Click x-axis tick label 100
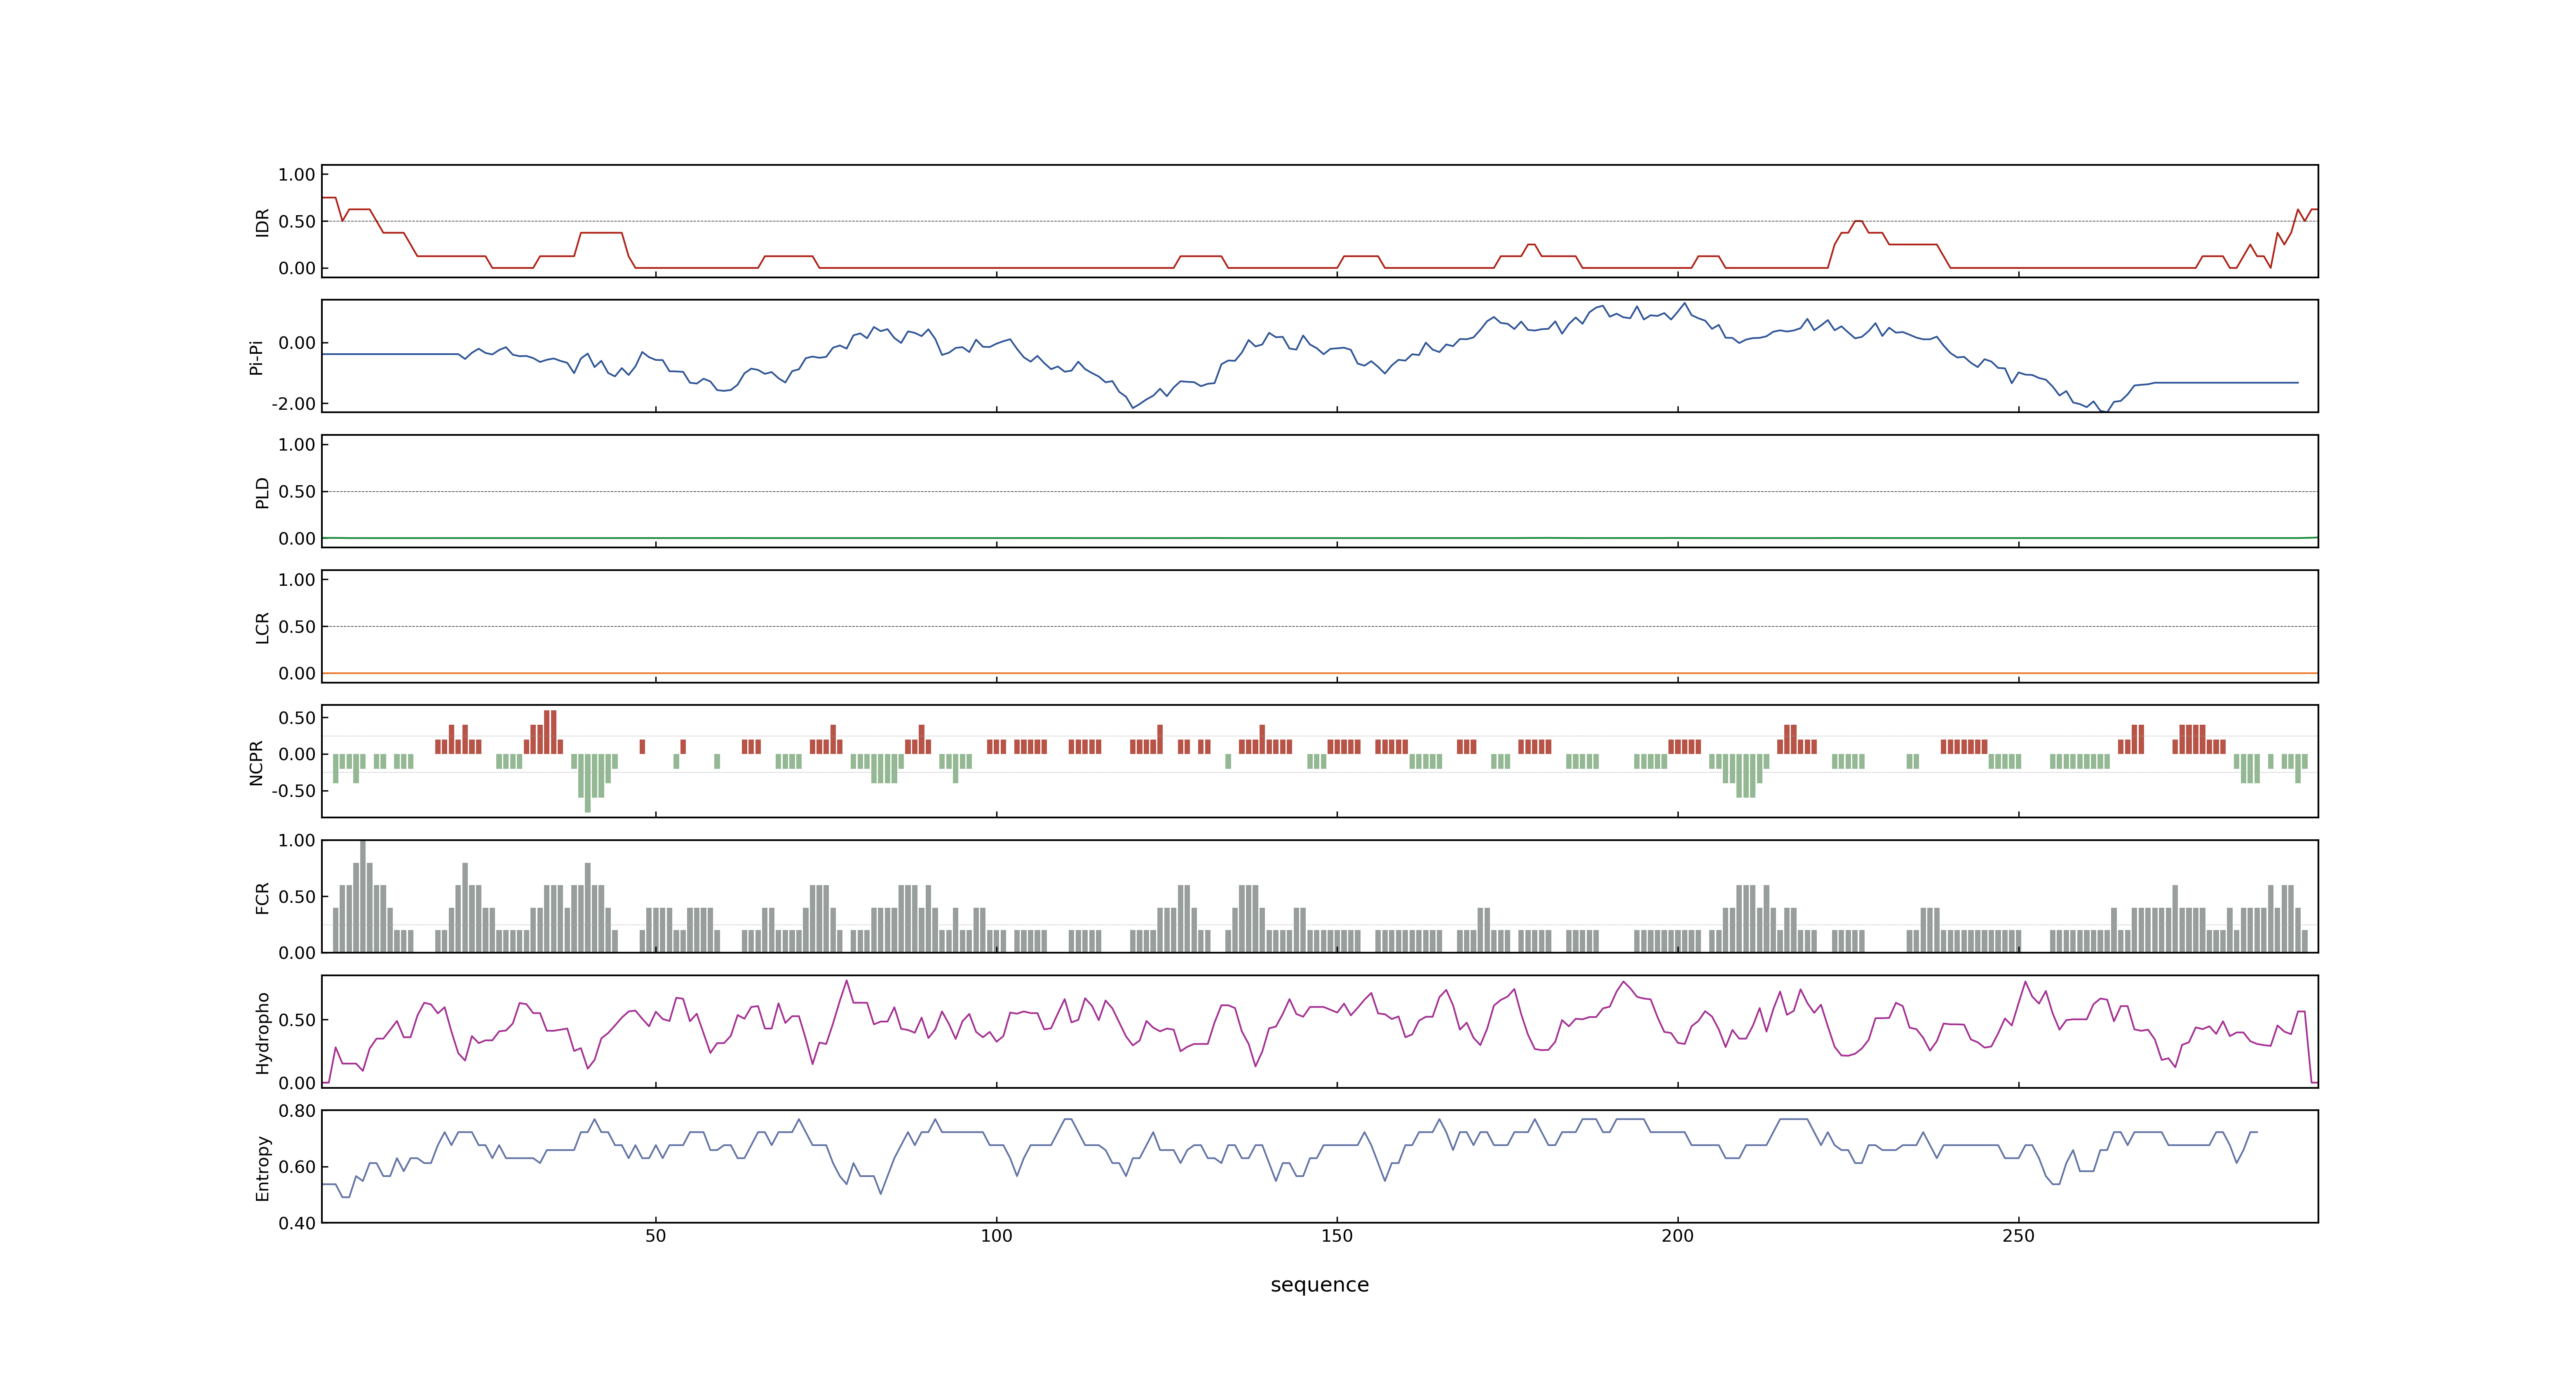The width and height of the screenshot is (2576, 1374). [x=996, y=1236]
